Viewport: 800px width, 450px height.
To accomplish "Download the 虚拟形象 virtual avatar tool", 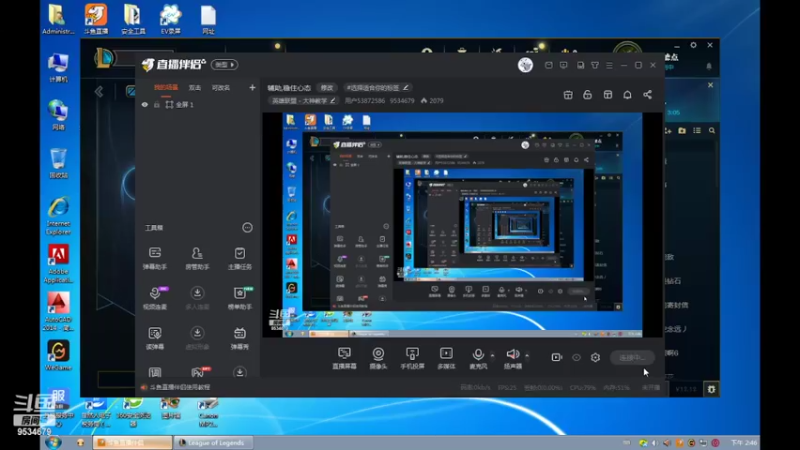I will click(x=197, y=338).
